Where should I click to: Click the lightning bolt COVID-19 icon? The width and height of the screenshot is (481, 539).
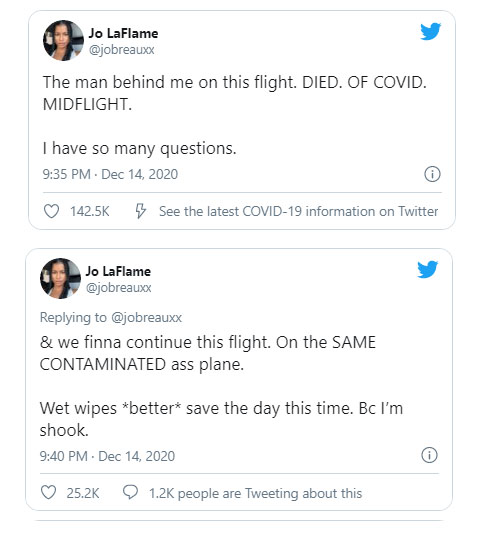[x=140, y=211]
